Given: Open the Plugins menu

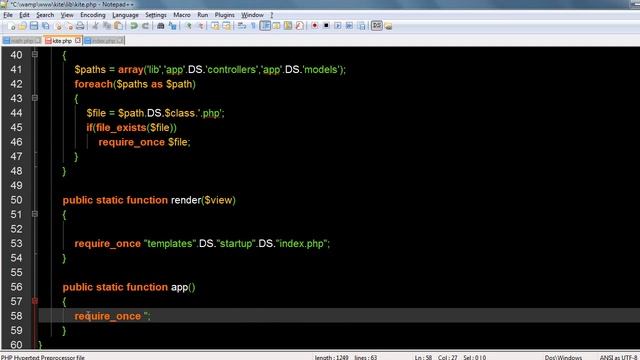Looking at the screenshot, I should (x=224, y=15).
